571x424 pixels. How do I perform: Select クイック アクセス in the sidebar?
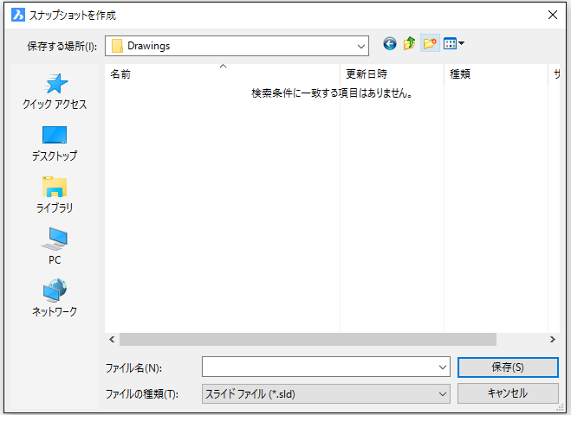pyautogui.click(x=55, y=91)
